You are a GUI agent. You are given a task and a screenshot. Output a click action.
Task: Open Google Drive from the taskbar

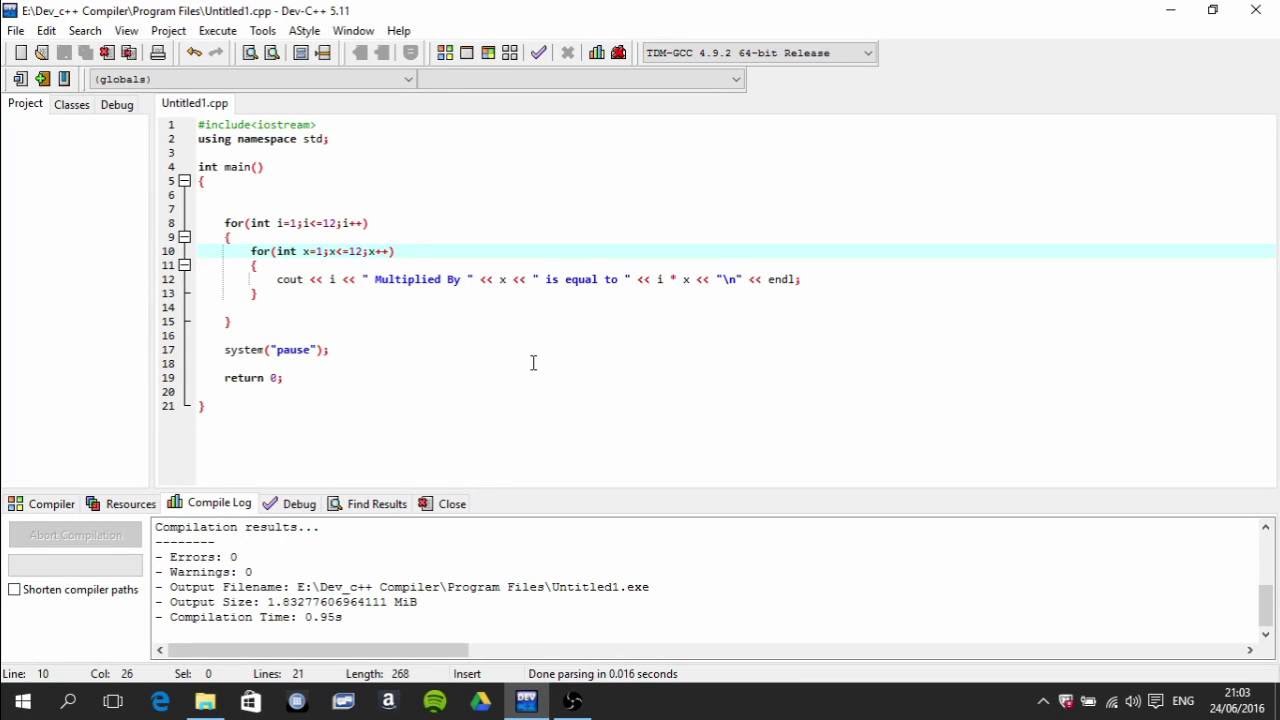coord(481,701)
